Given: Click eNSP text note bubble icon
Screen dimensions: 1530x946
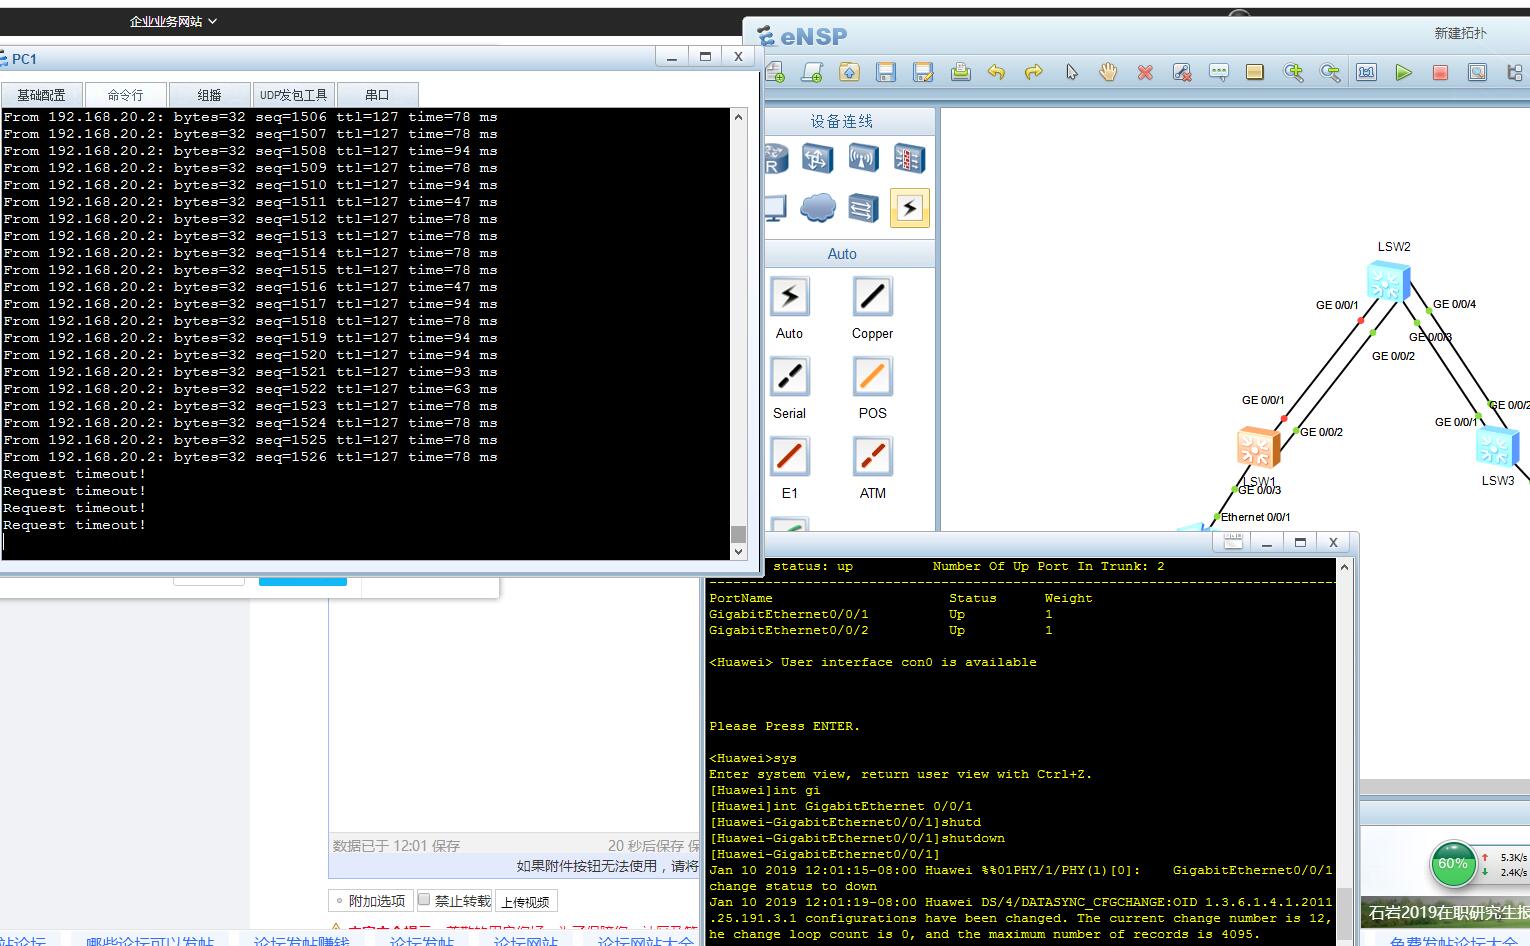Looking at the screenshot, I should [x=1219, y=72].
